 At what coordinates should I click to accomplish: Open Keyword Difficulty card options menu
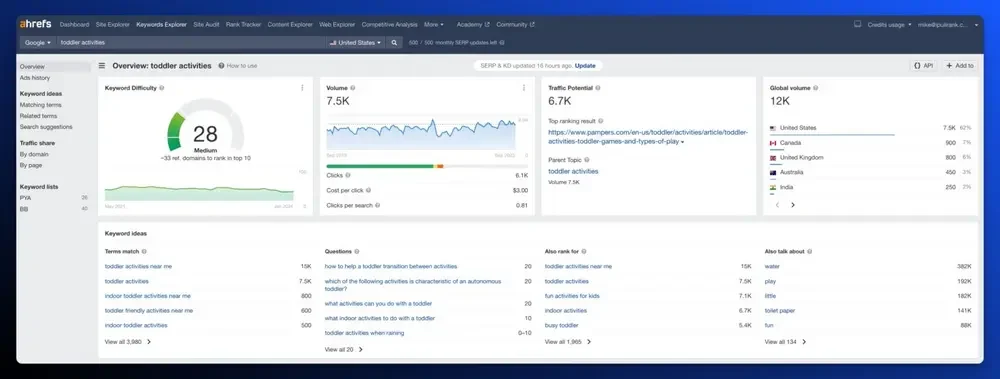[x=302, y=88]
